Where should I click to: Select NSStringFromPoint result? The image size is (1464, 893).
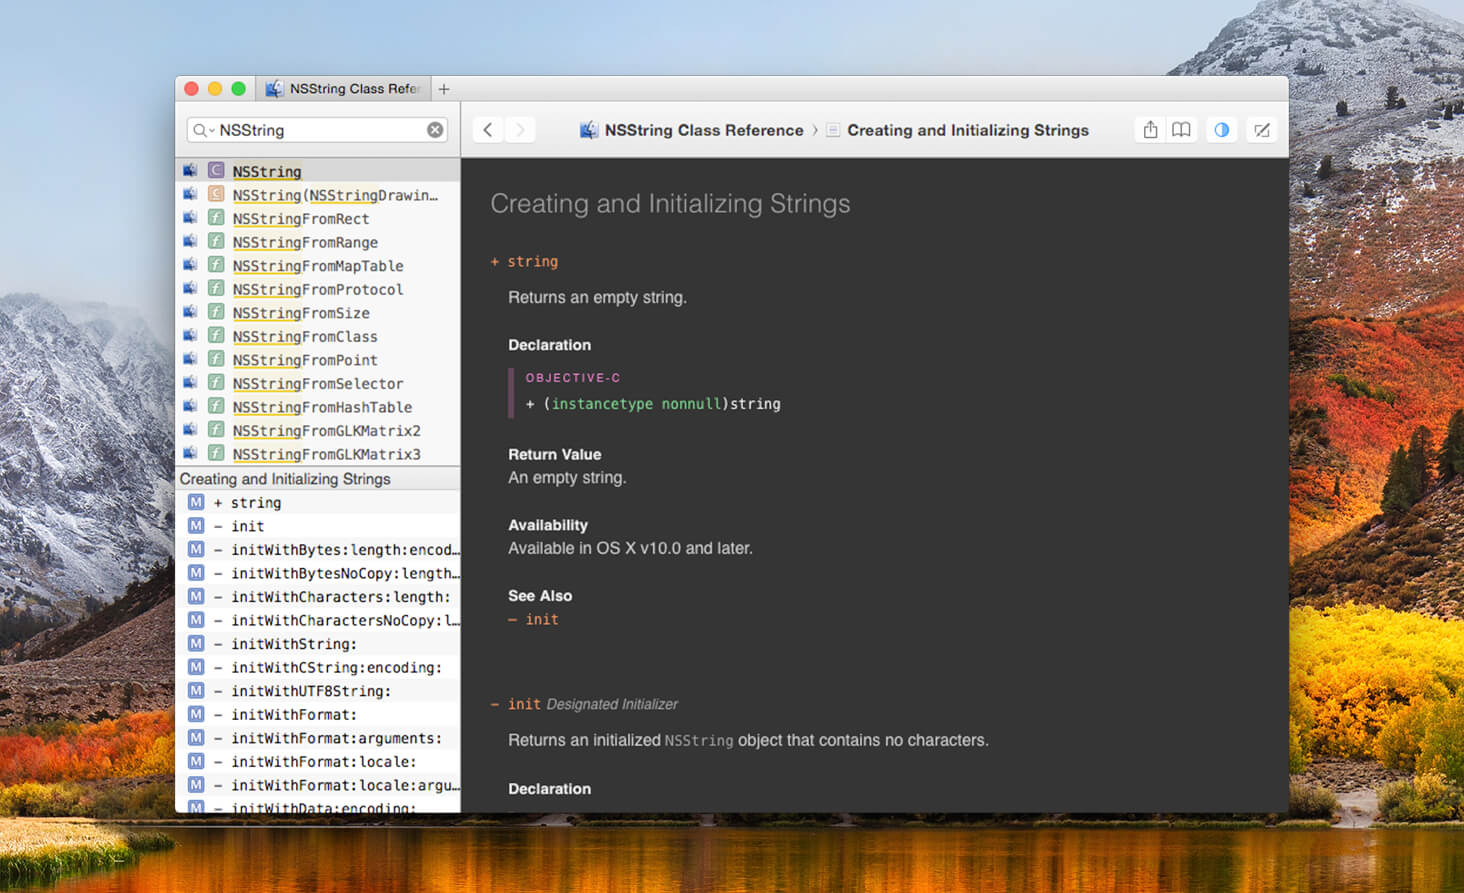click(318, 359)
